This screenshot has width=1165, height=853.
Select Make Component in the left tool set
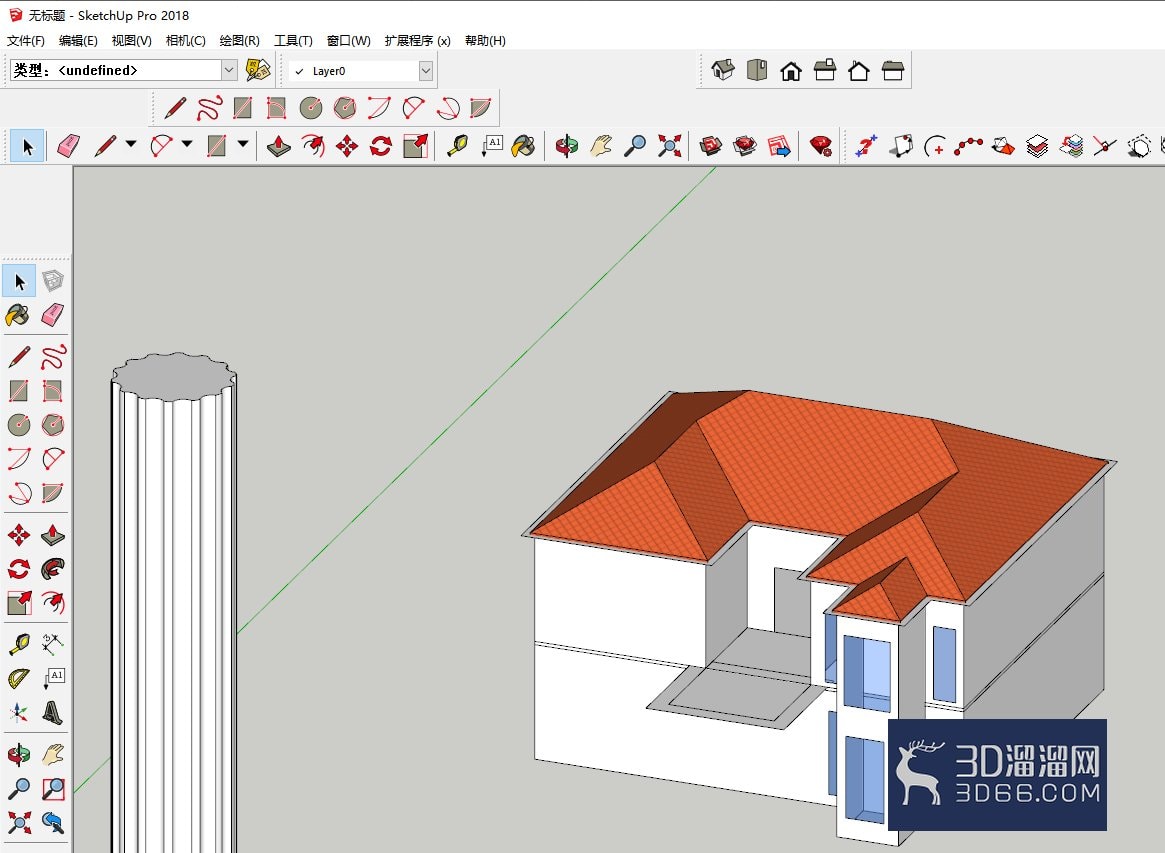pos(53,281)
